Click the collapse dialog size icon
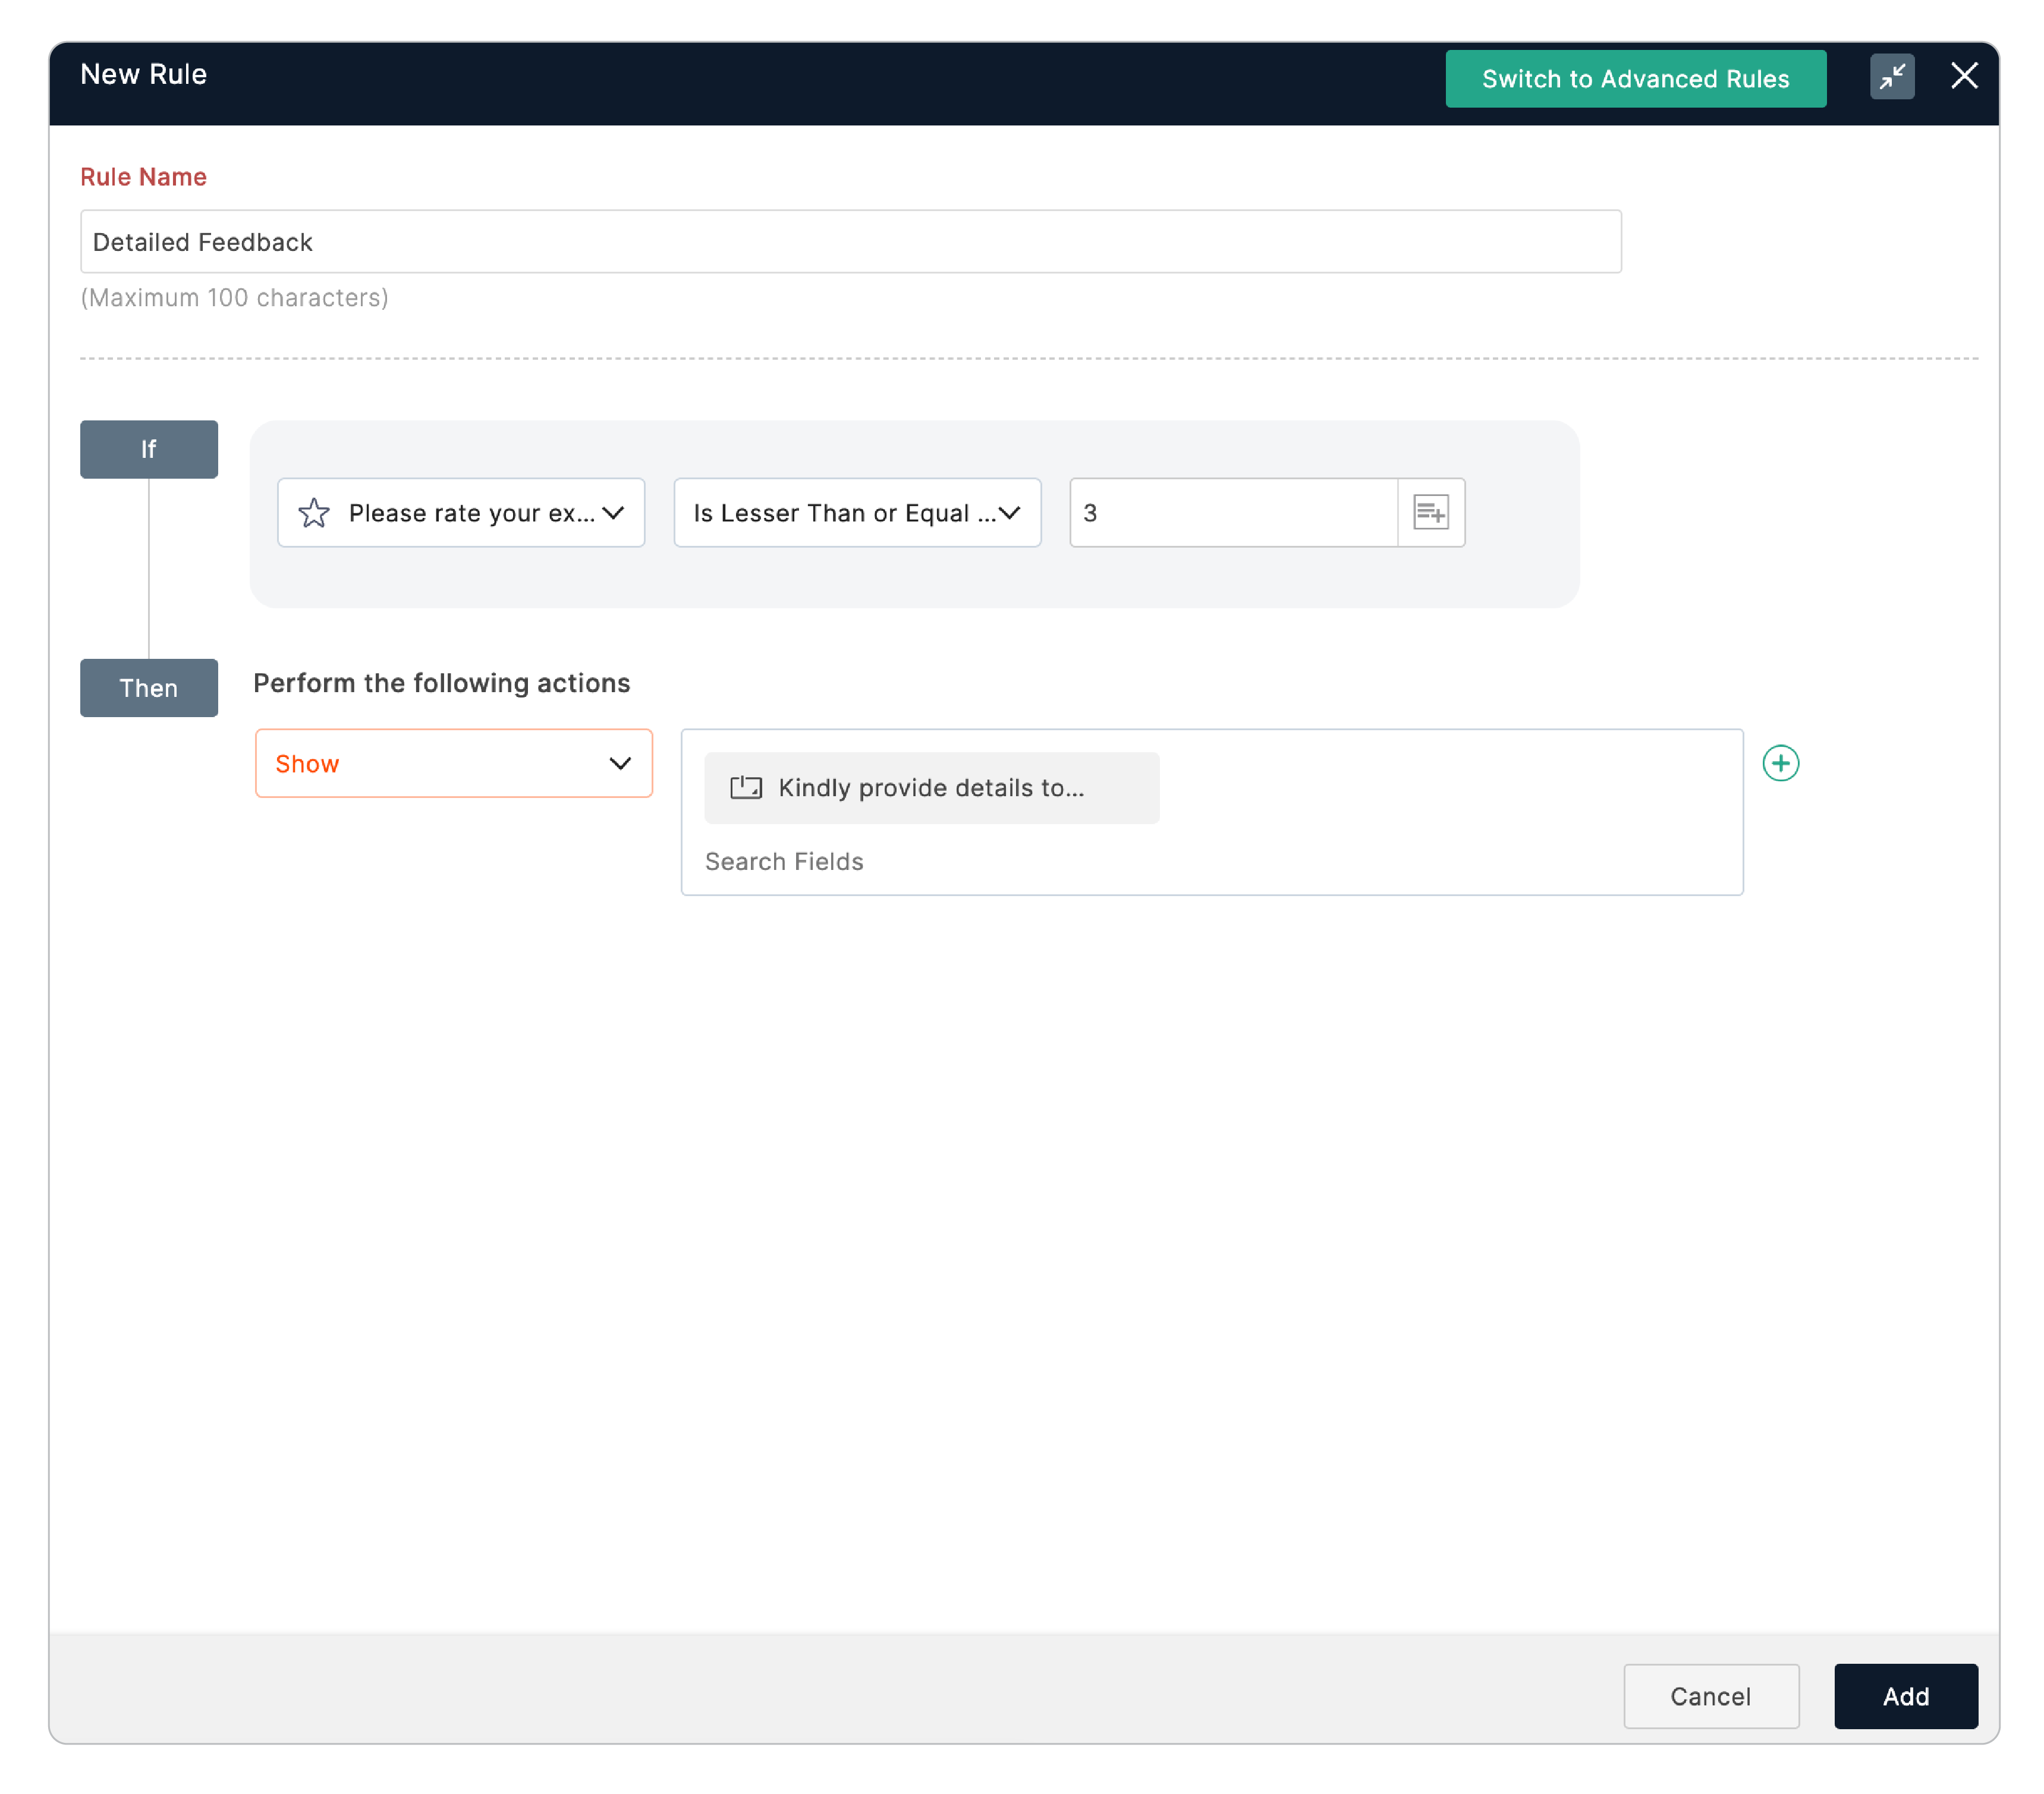 [x=1891, y=77]
